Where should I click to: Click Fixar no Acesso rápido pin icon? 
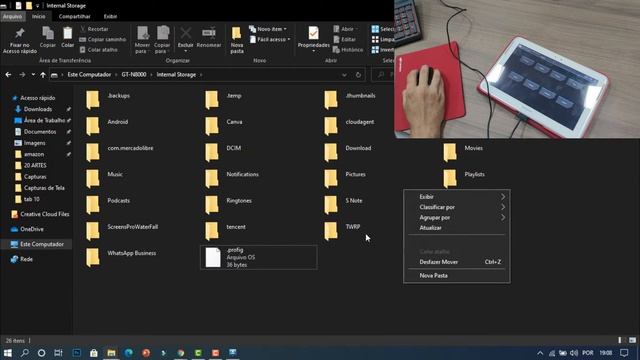[19, 33]
